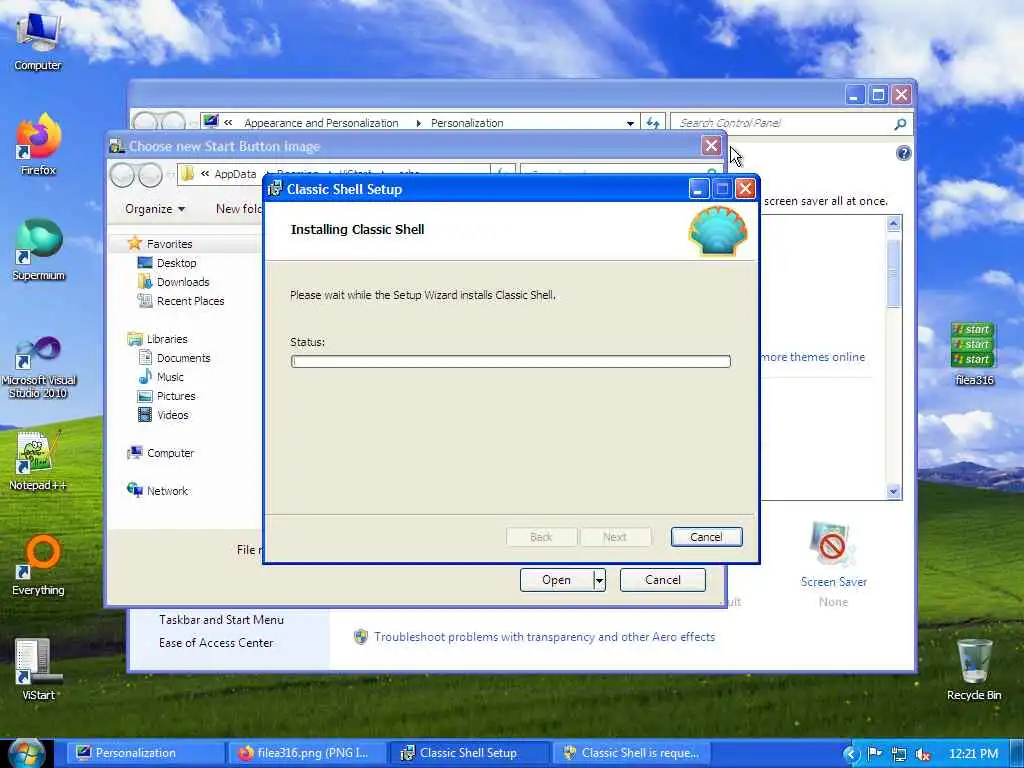Go forward in the file dialog

pyautogui.click(x=150, y=175)
